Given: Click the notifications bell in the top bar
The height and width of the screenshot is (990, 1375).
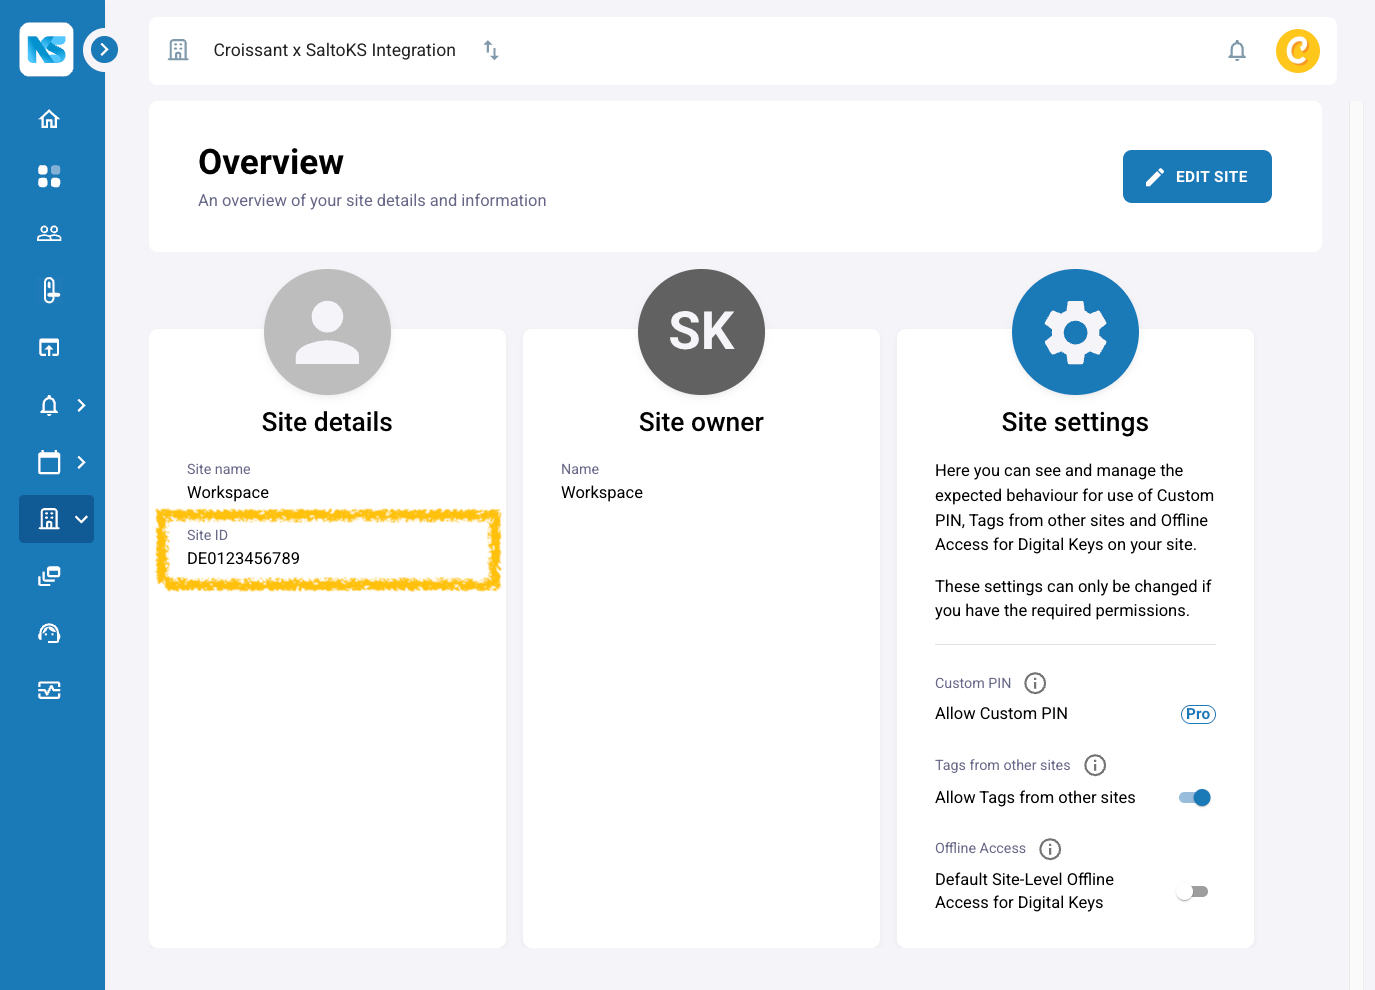Looking at the screenshot, I should tap(1237, 50).
